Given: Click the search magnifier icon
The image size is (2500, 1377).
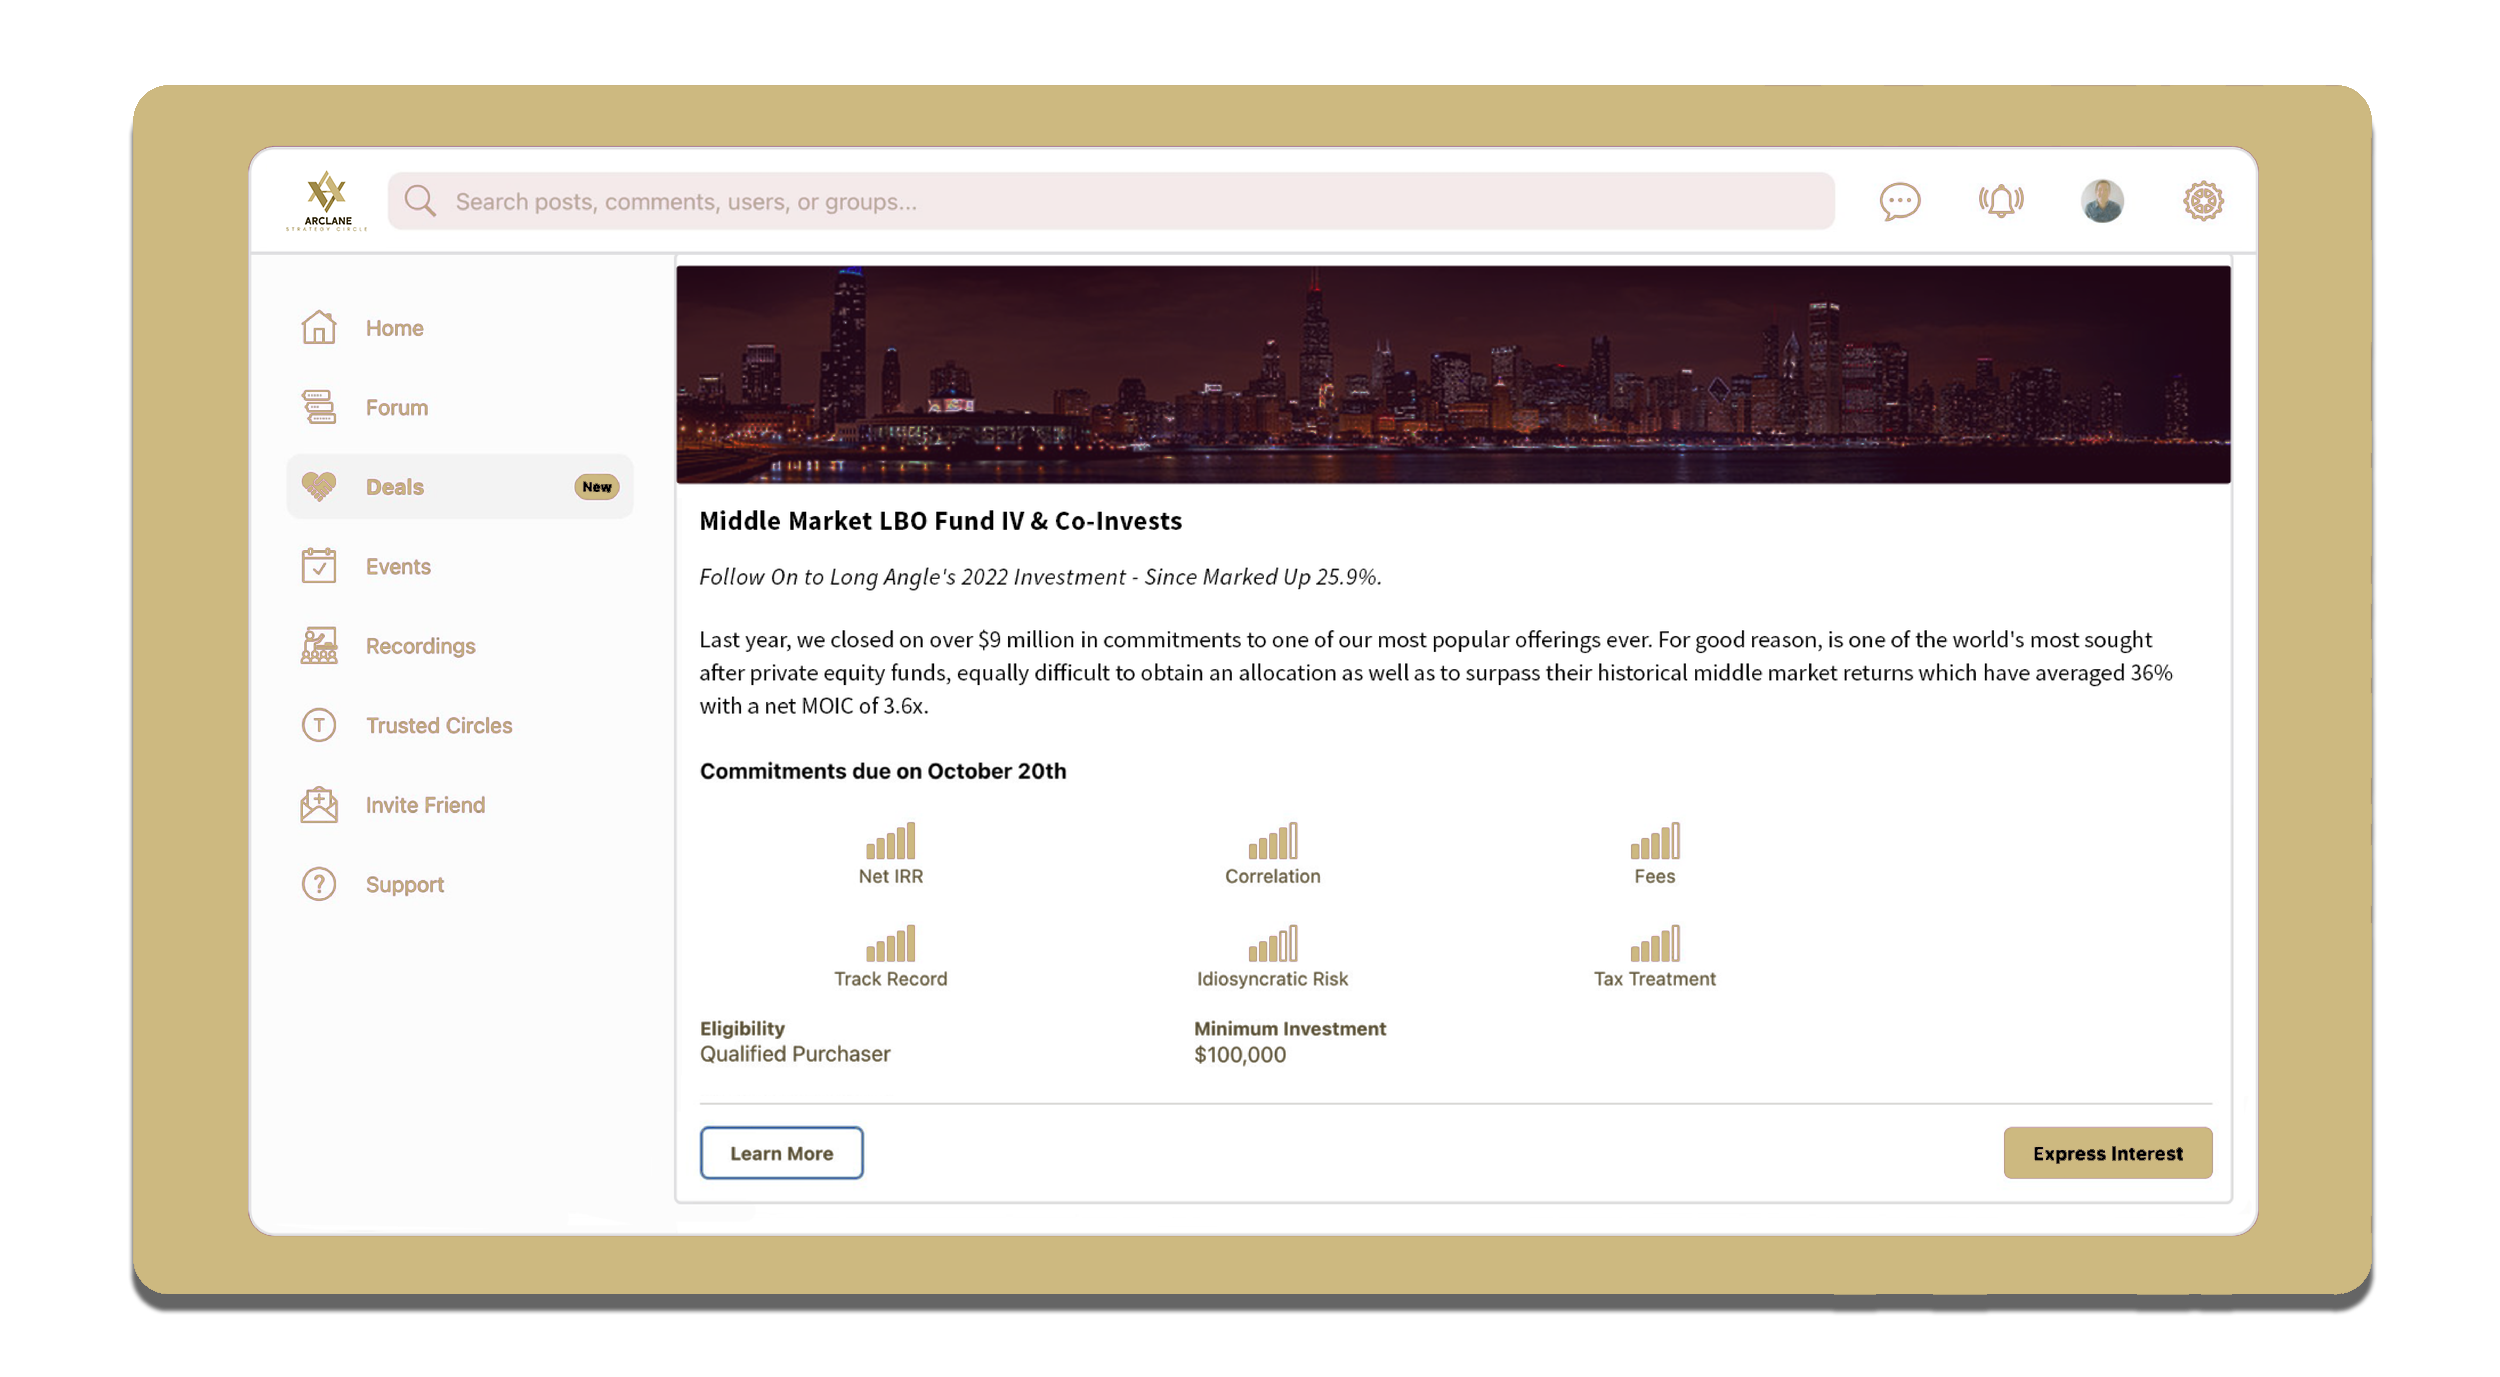Looking at the screenshot, I should coord(420,201).
